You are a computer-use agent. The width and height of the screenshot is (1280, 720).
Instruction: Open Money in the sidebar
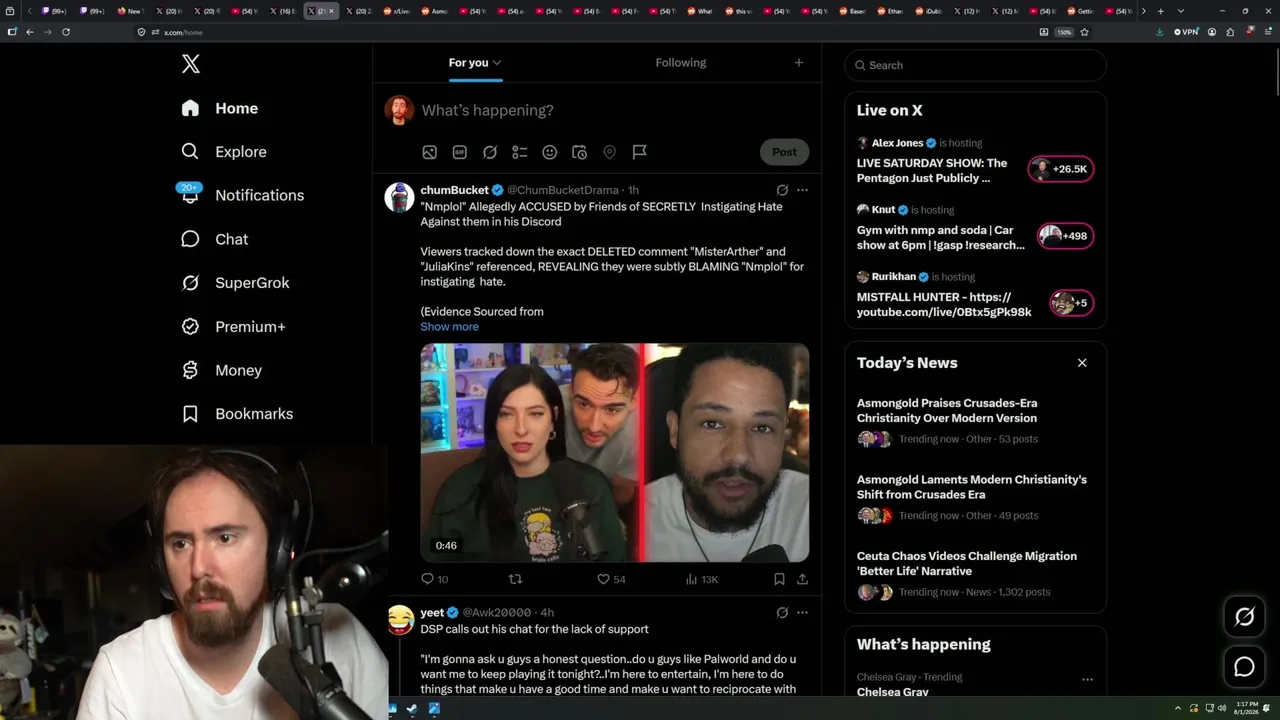(x=221, y=370)
